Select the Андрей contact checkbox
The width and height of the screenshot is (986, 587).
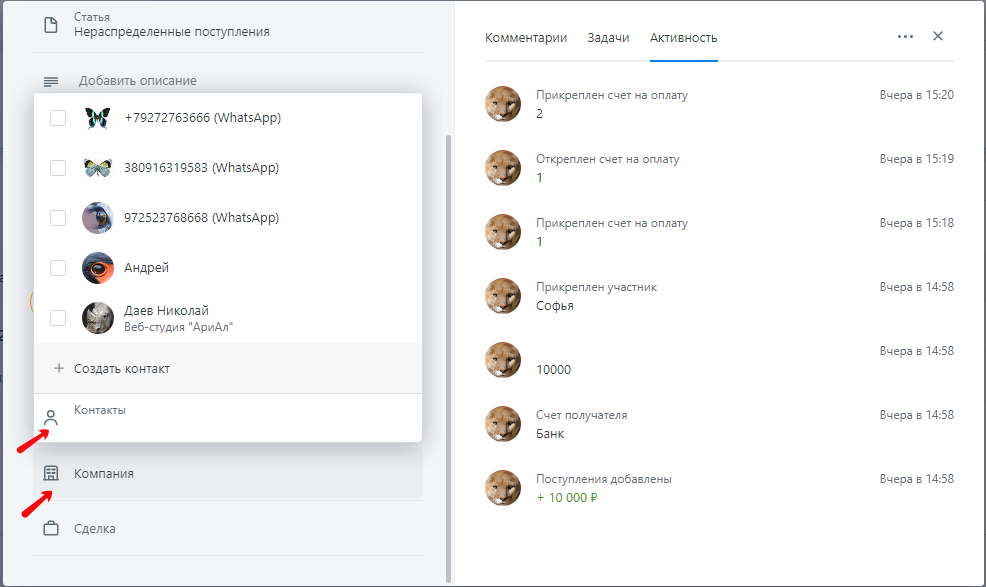(58, 268)
